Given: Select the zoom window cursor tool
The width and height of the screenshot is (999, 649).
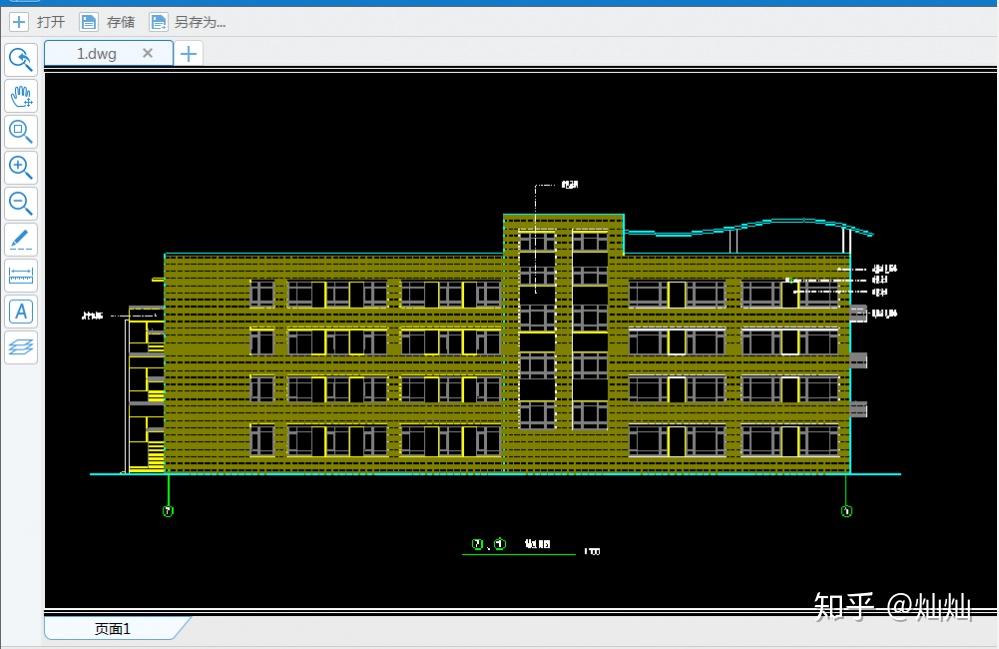Looking at the screenshot, I should [x=21, y=60].
